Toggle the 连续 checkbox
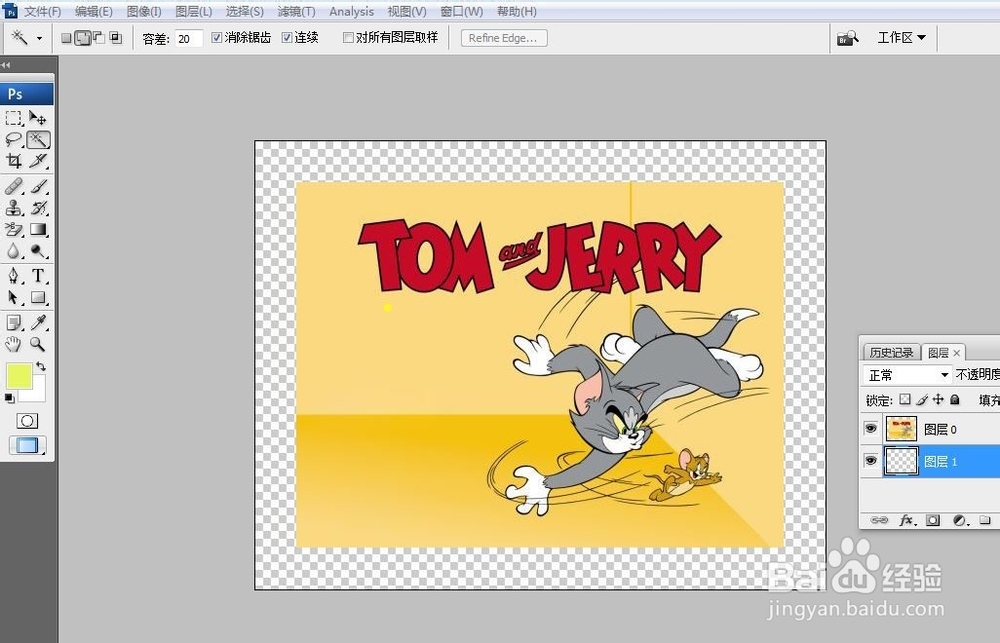 287,38
